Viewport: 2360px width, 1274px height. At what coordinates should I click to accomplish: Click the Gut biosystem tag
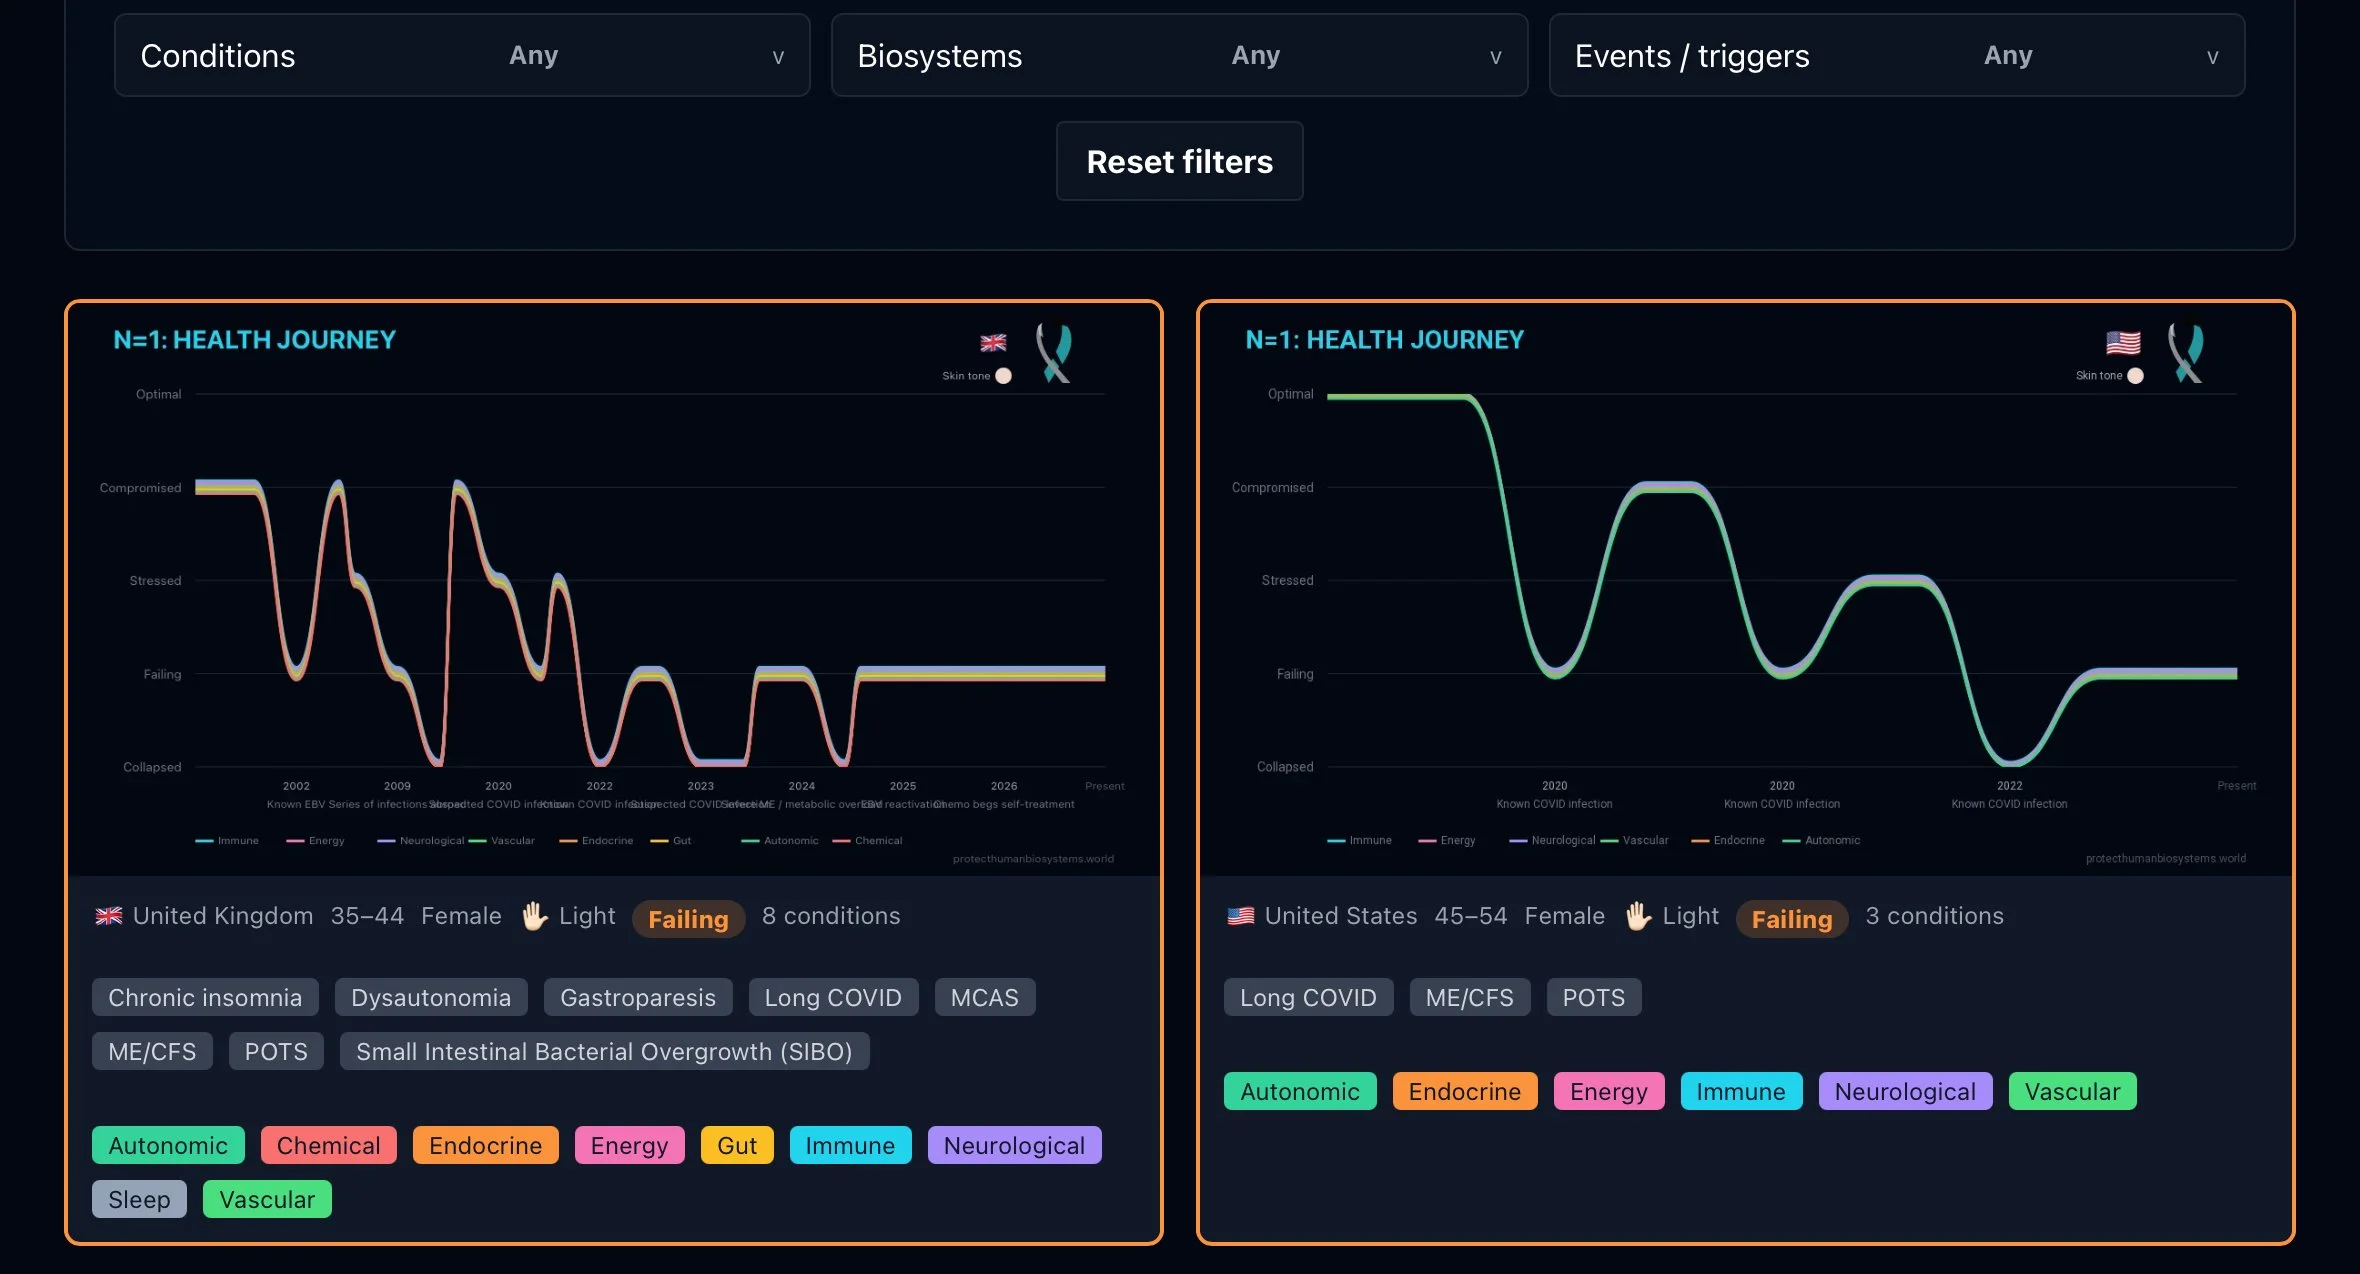pyautogui.click(x=737, y=1145)
